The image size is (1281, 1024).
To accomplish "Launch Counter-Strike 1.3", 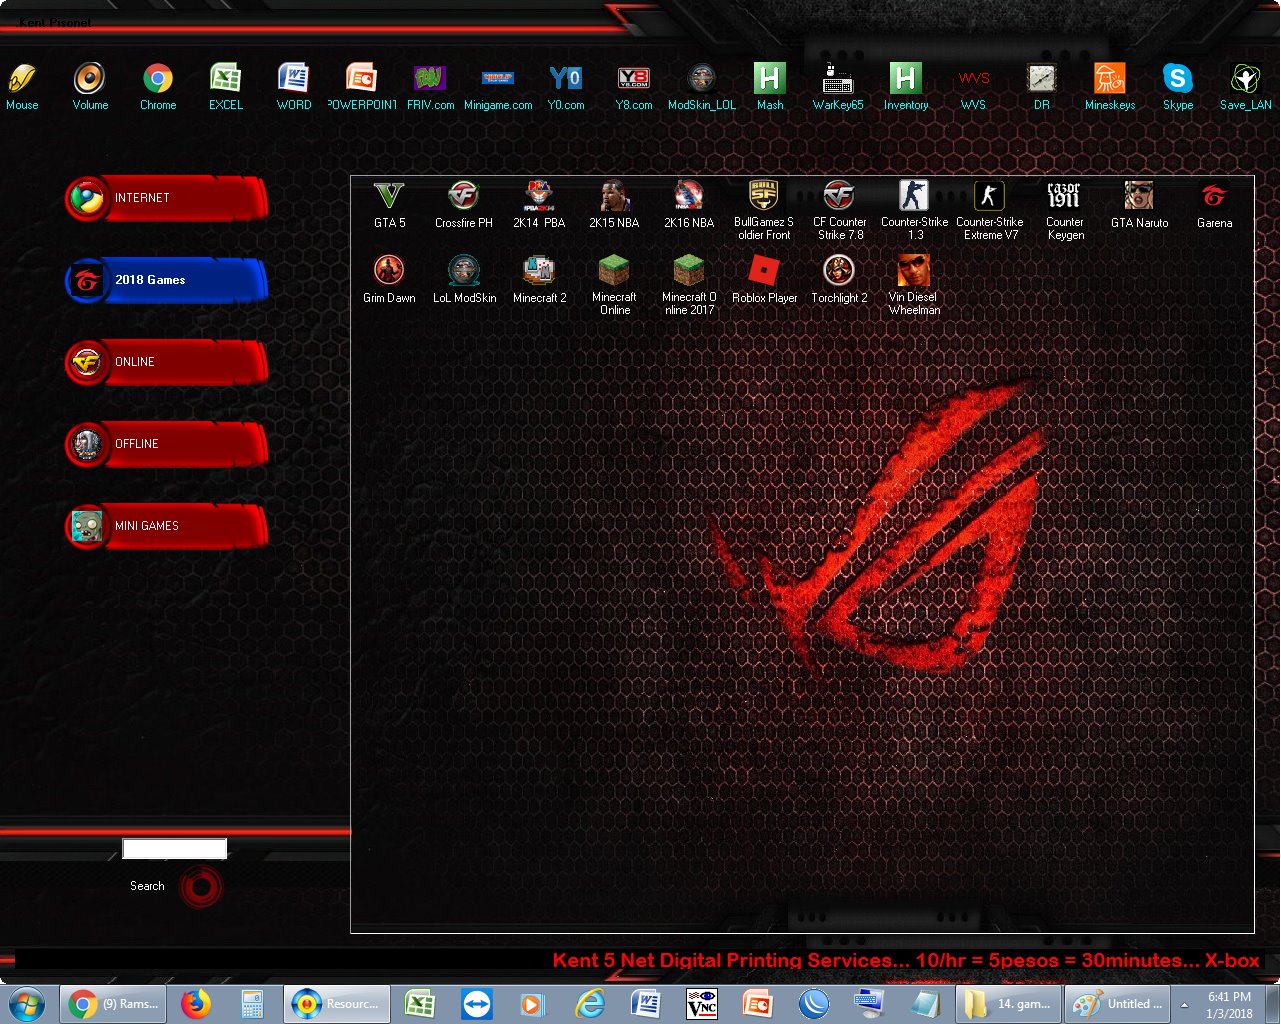I will (914, 210).
